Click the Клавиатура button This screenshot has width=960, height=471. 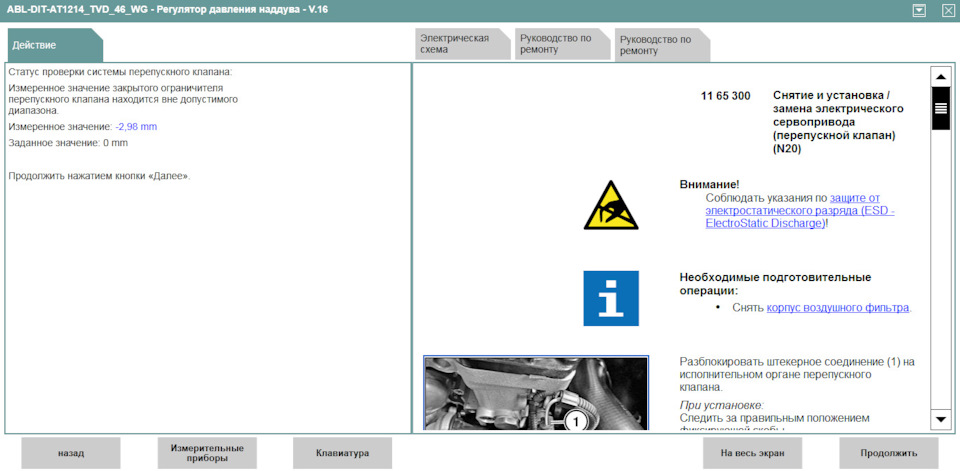point(342,453)
